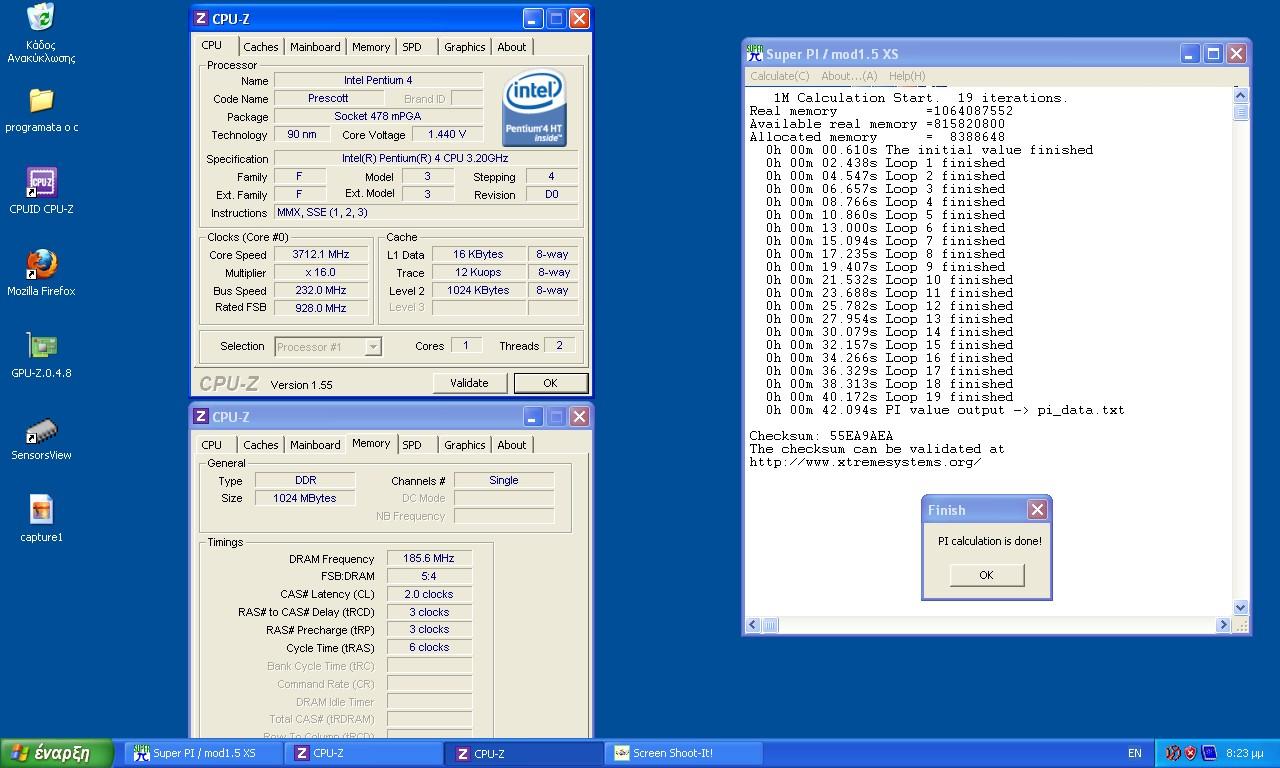Open the Start menu button
This screenshot has height=768, width=1280.
(x=58, y=753)
